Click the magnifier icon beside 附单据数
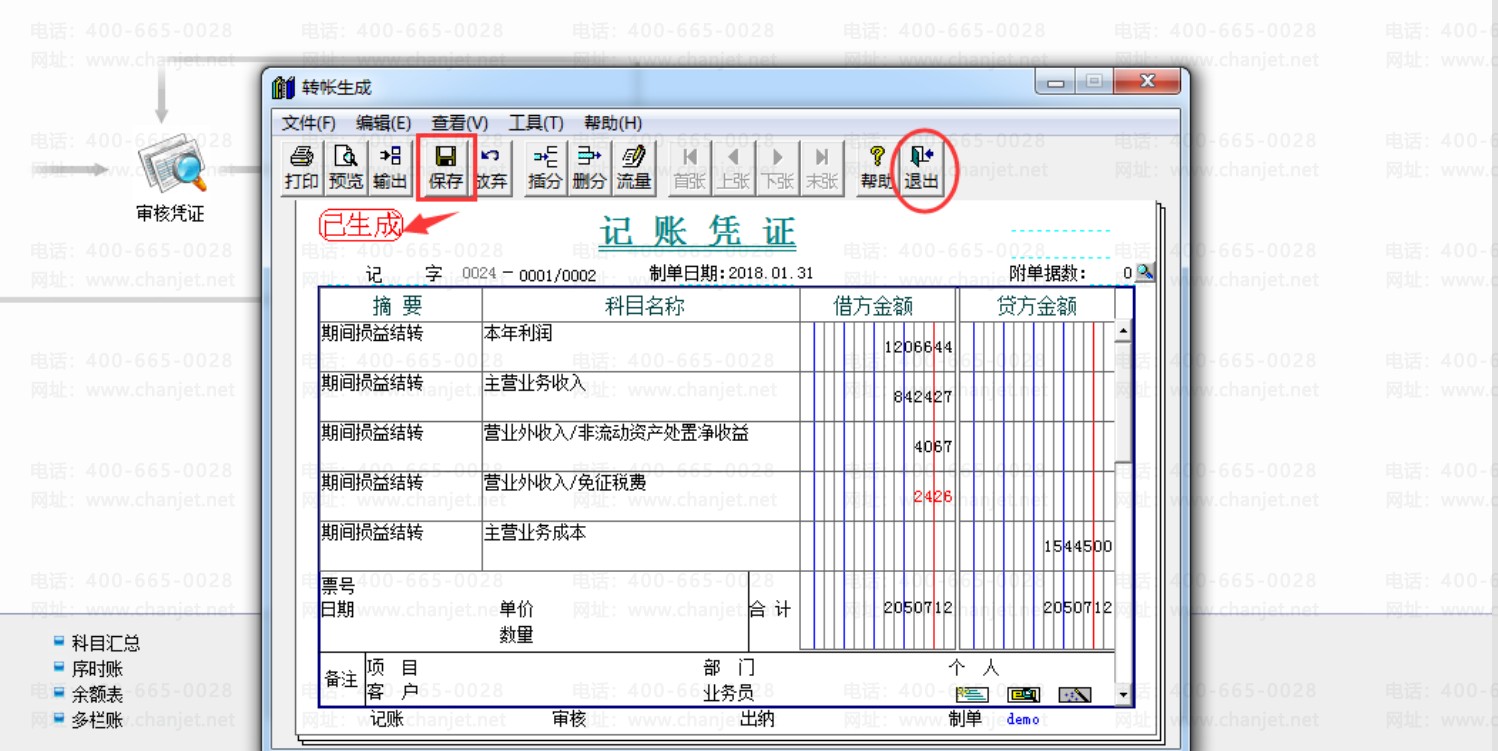The width and height of the screenshot is (1498, 751). click(1145, 272)
